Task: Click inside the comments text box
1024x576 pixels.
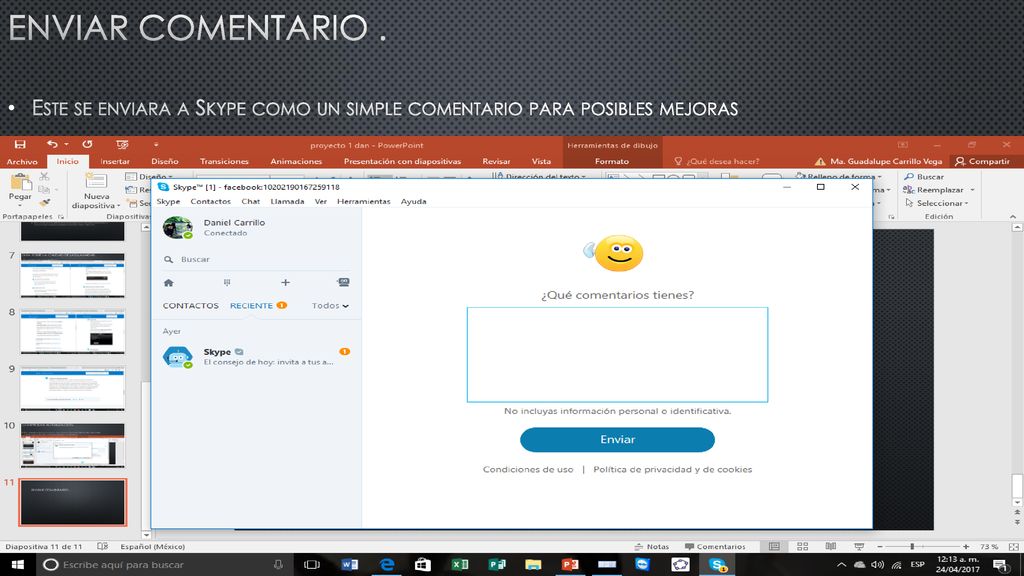Action: [x=617, y=355]
